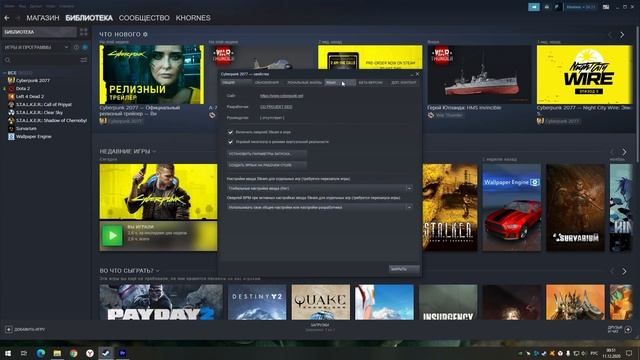Switch to ДОП. КОНТЕНТ tab
640x360 pixels.
pyautogui.click(x=404, y=82)
